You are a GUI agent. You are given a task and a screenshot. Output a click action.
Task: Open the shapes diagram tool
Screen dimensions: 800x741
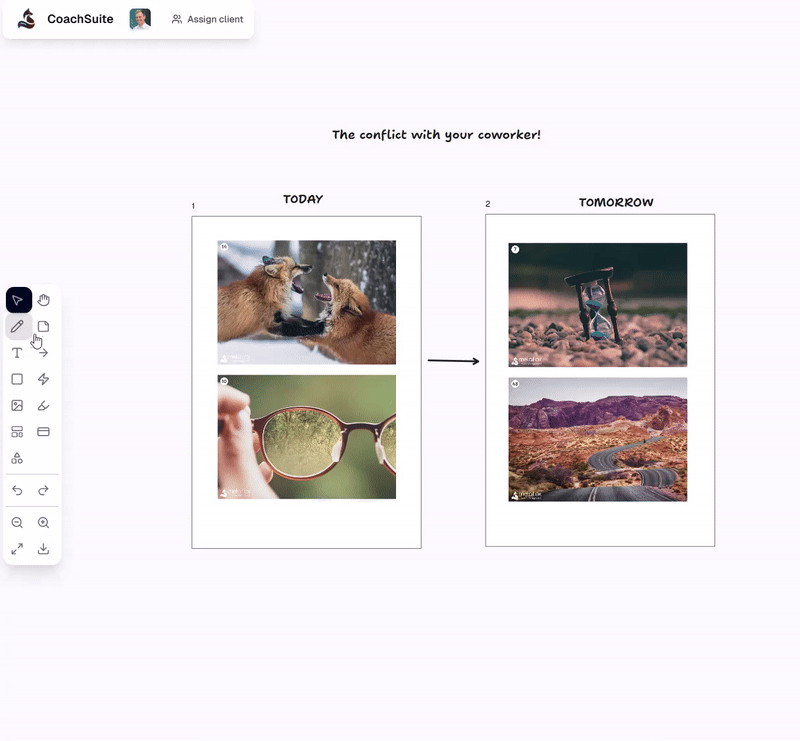(x=17, y=458)
